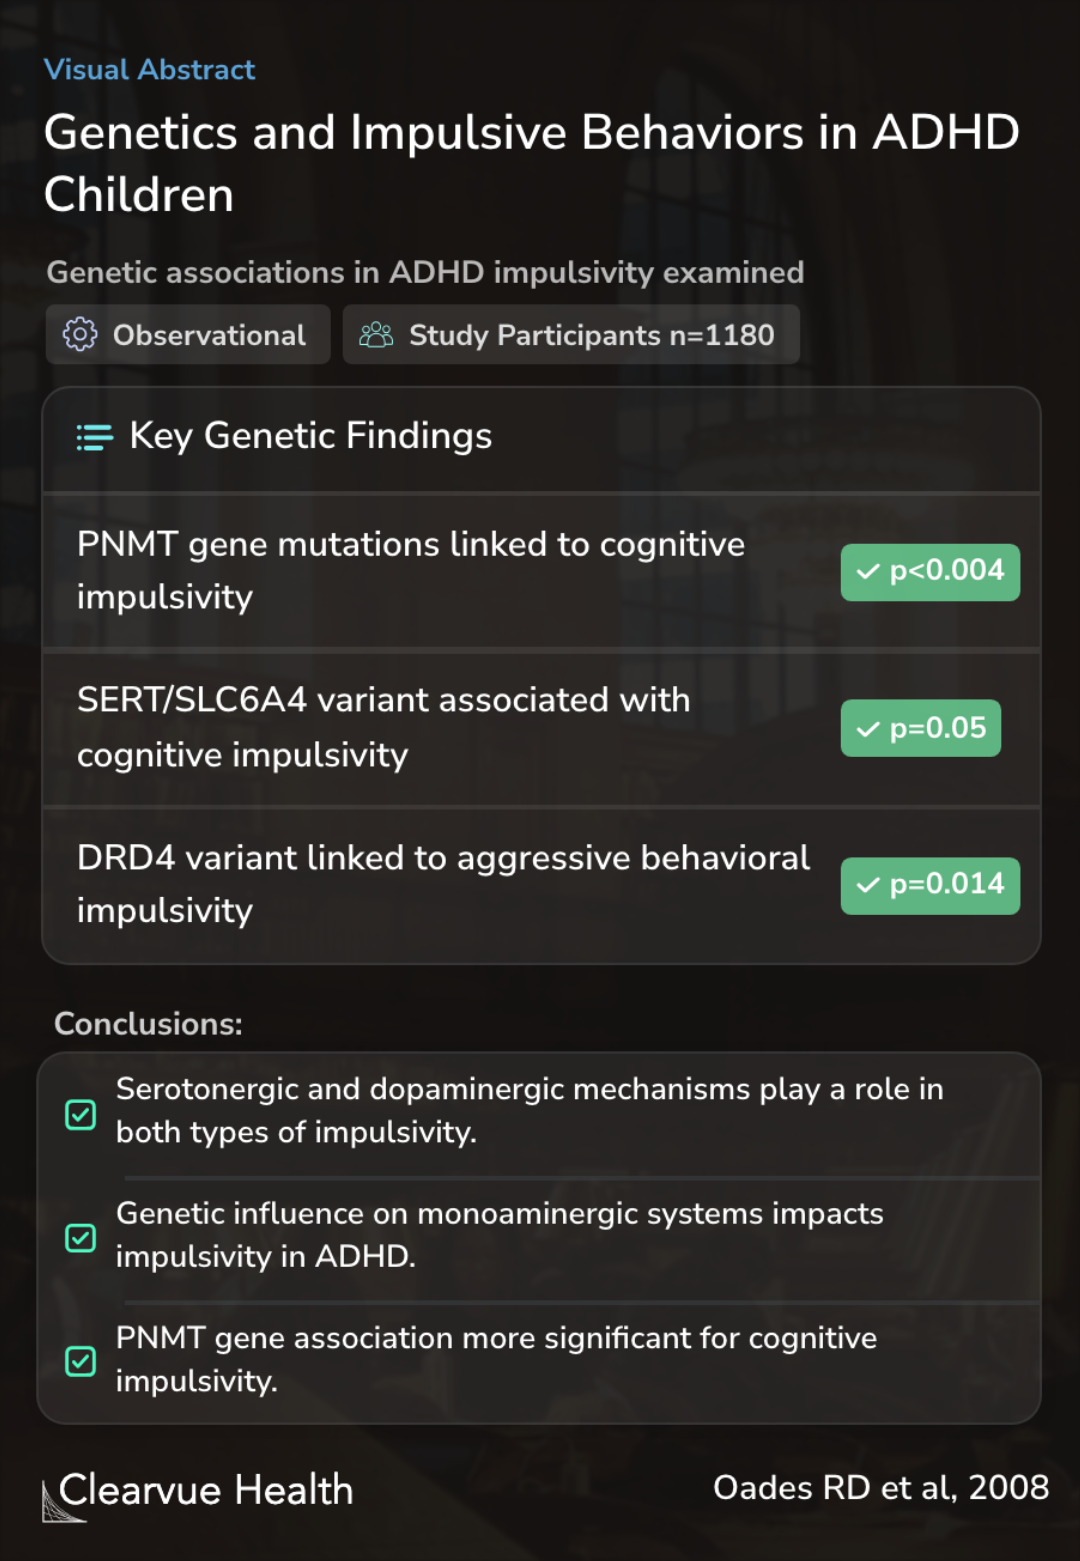Toggle checkbox for PNMT gene association conclusion

click(80, 1361)
